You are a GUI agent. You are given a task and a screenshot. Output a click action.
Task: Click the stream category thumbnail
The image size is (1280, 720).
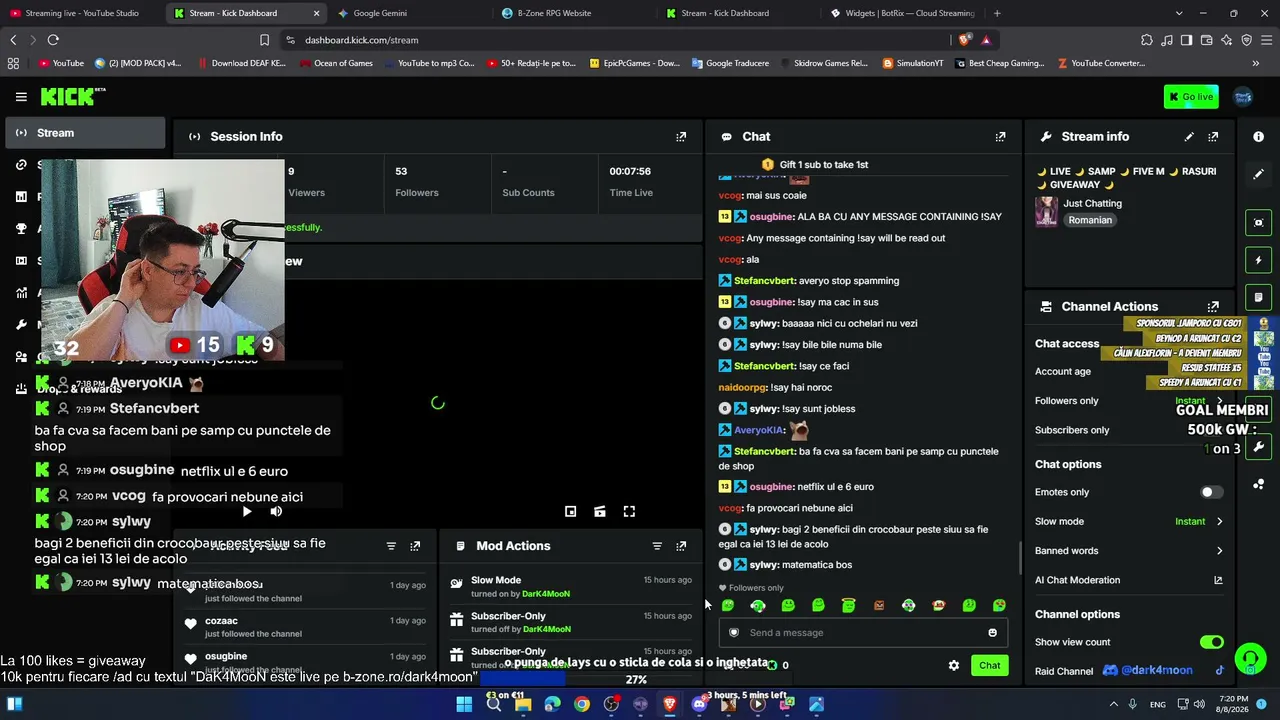click(x=1046, y=211)
